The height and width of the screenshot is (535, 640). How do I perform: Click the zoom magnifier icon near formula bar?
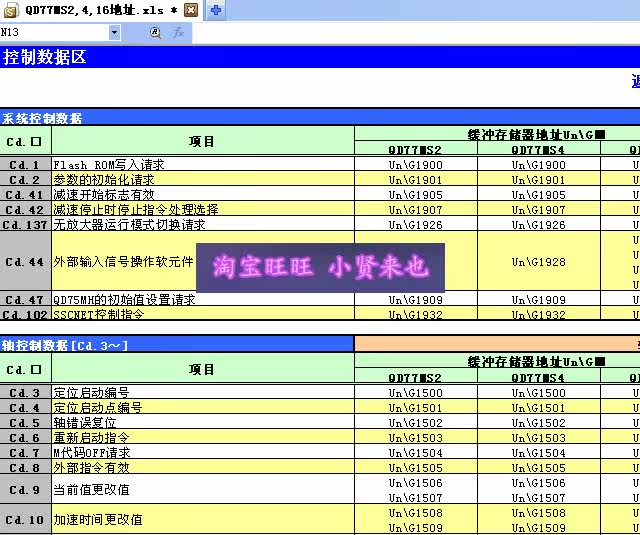point(155,32)
